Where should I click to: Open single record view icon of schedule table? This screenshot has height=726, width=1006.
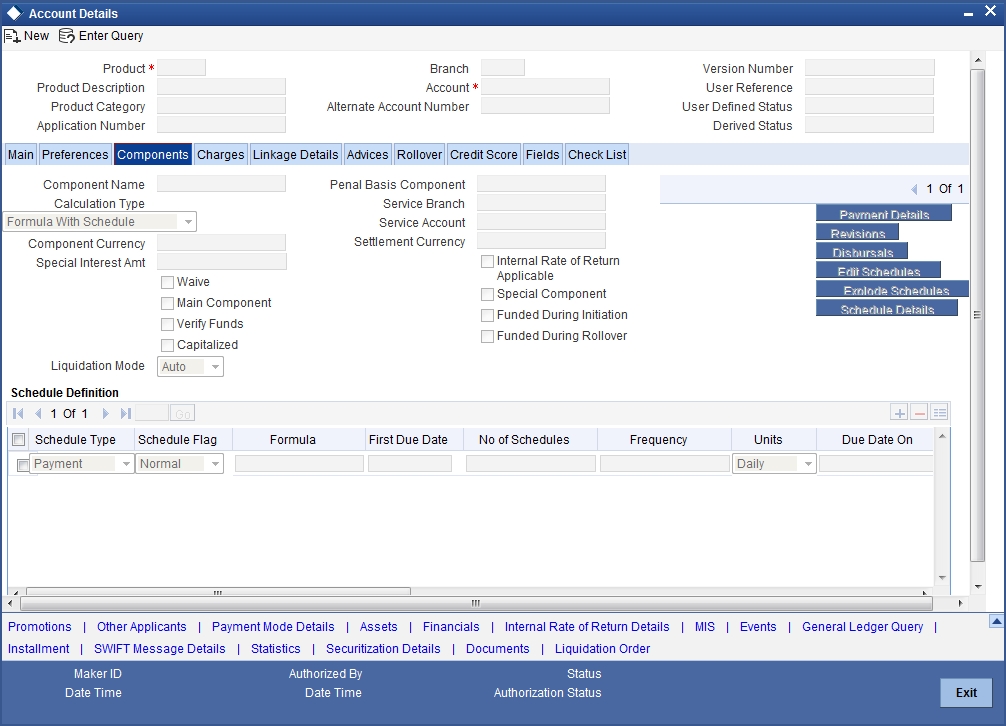point(940,413)
